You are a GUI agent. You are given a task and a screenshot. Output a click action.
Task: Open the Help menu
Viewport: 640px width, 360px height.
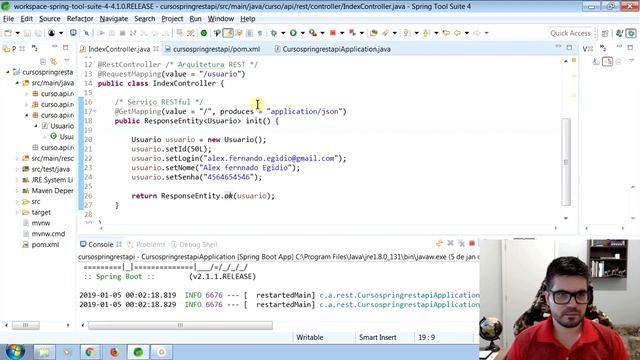[x=247, y=19]
